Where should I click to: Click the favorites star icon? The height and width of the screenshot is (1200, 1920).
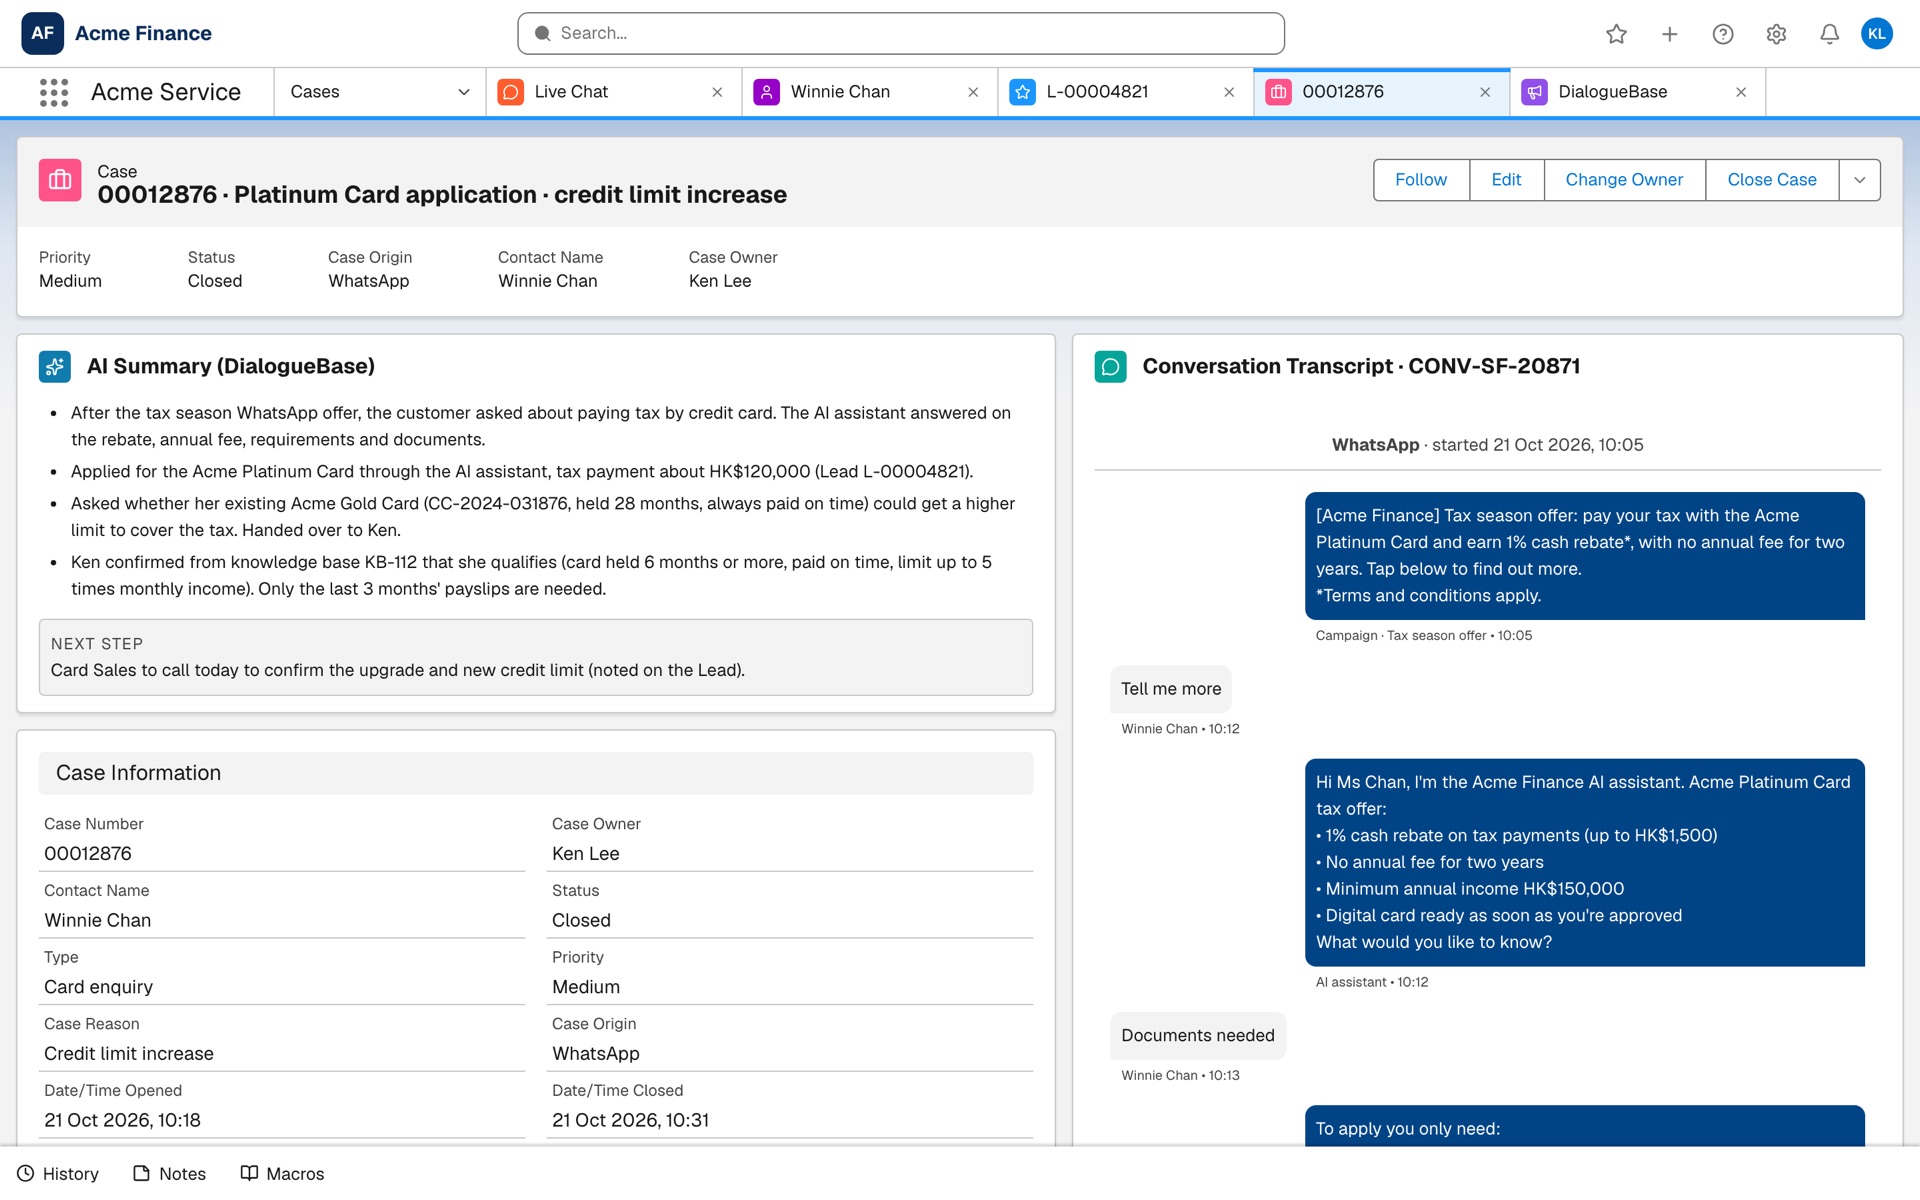(1616, 34)
